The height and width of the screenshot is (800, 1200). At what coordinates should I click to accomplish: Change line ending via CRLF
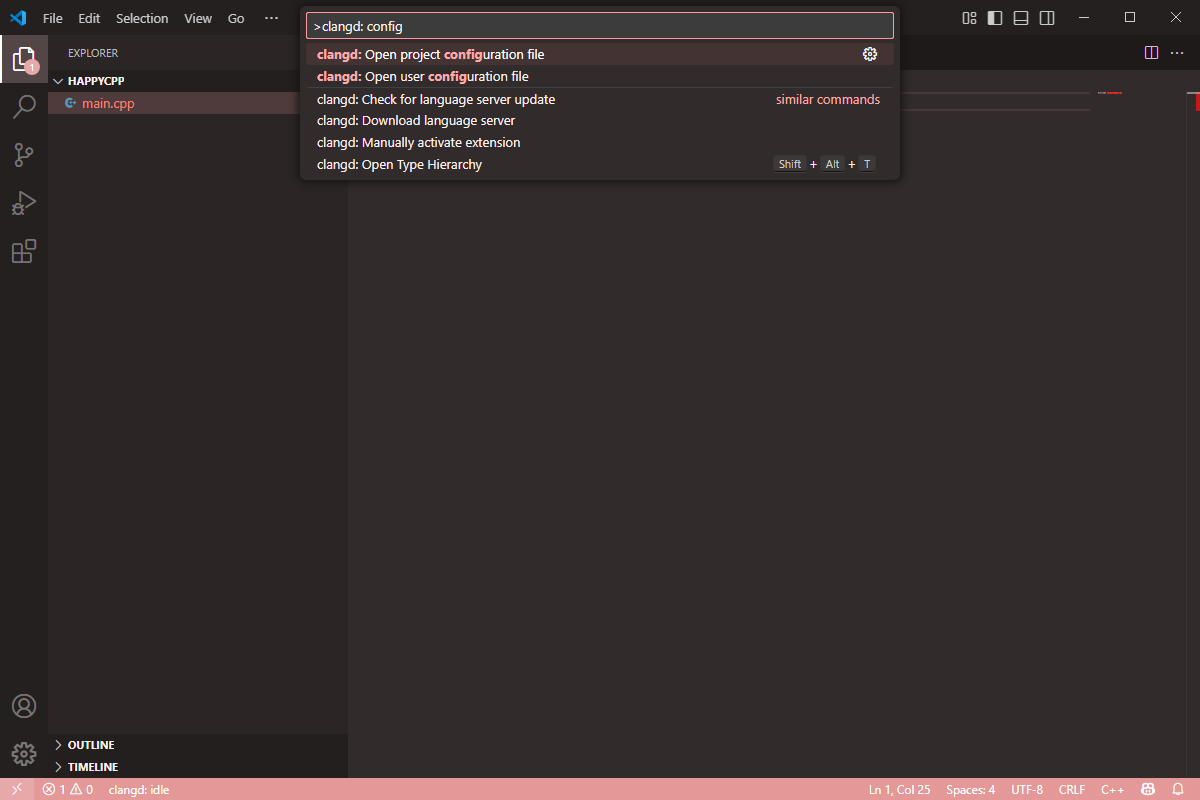[1072, 789]
